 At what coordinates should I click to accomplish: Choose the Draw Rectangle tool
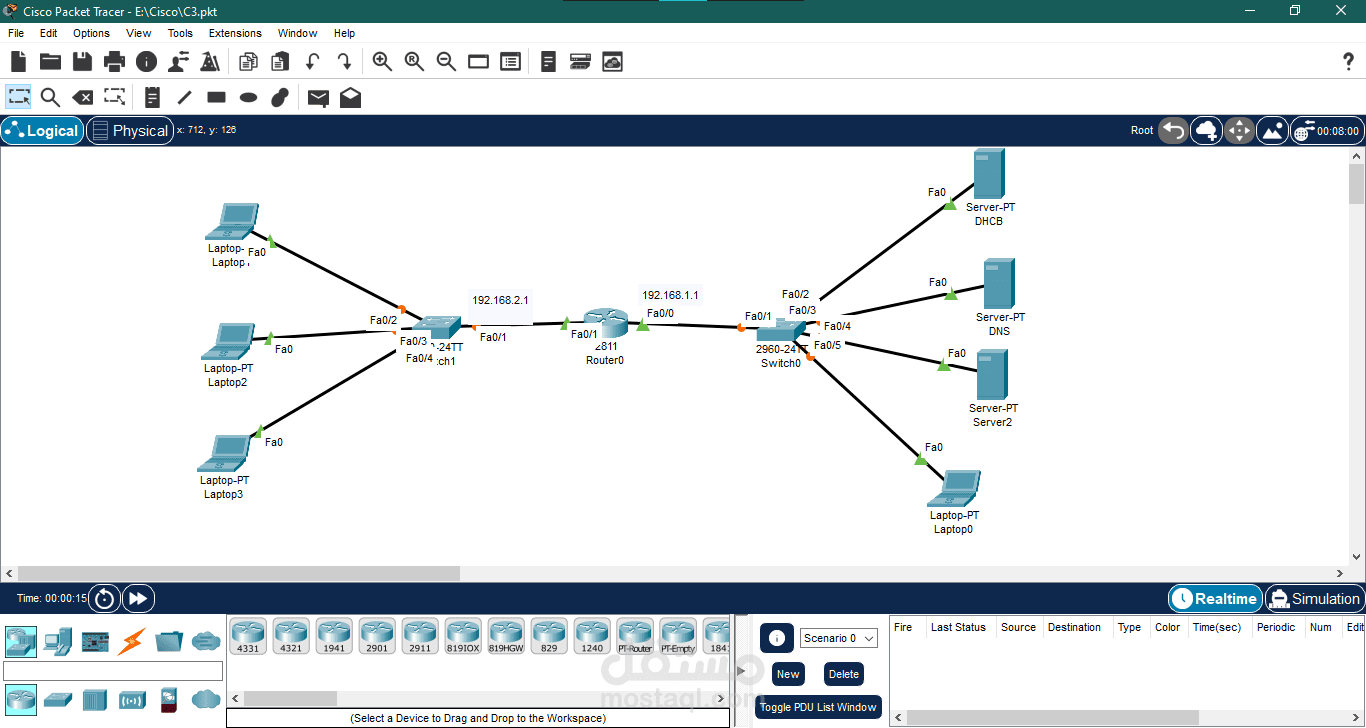[x=216, y=97]
